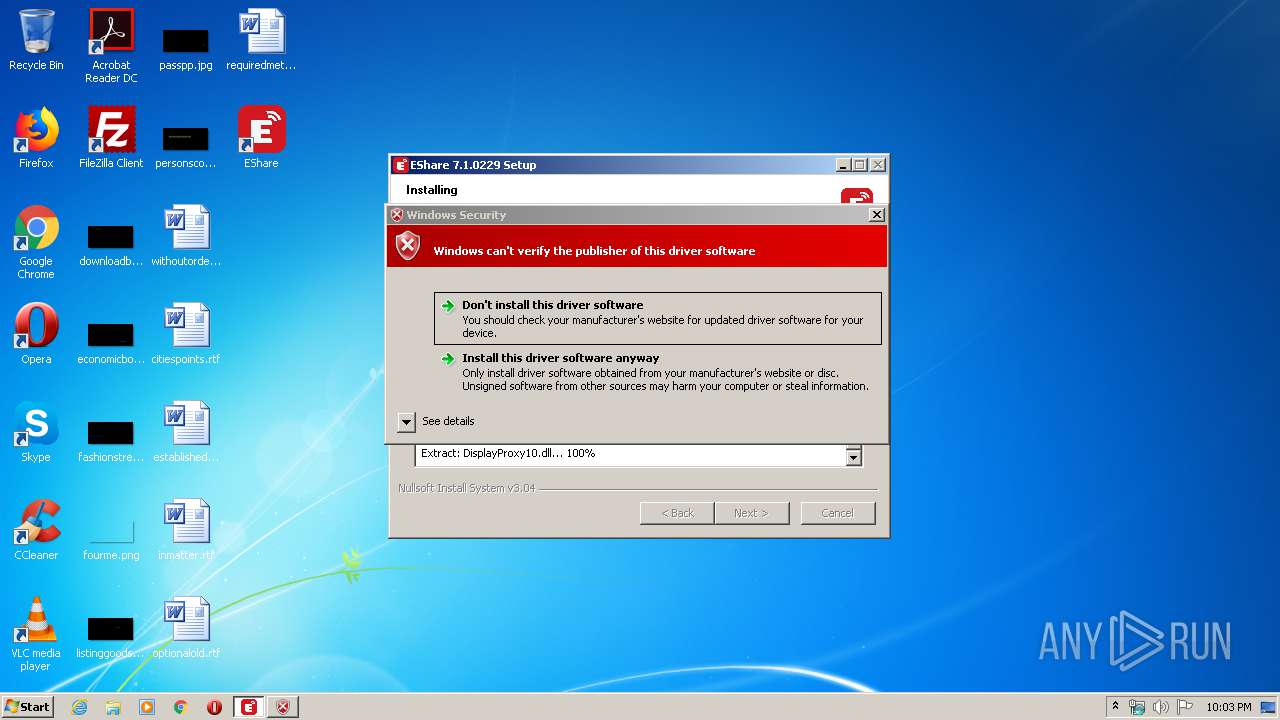Close the Windows Security dialog

click(x=877, y=215)
